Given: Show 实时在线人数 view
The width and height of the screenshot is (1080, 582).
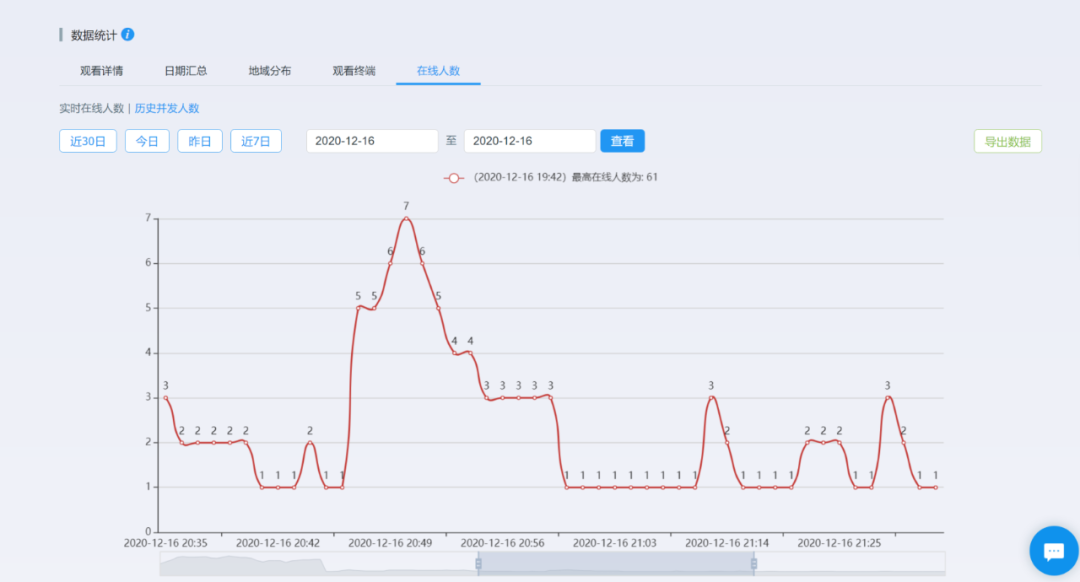Looking at the screenshot, I should (x=91, y=108).
